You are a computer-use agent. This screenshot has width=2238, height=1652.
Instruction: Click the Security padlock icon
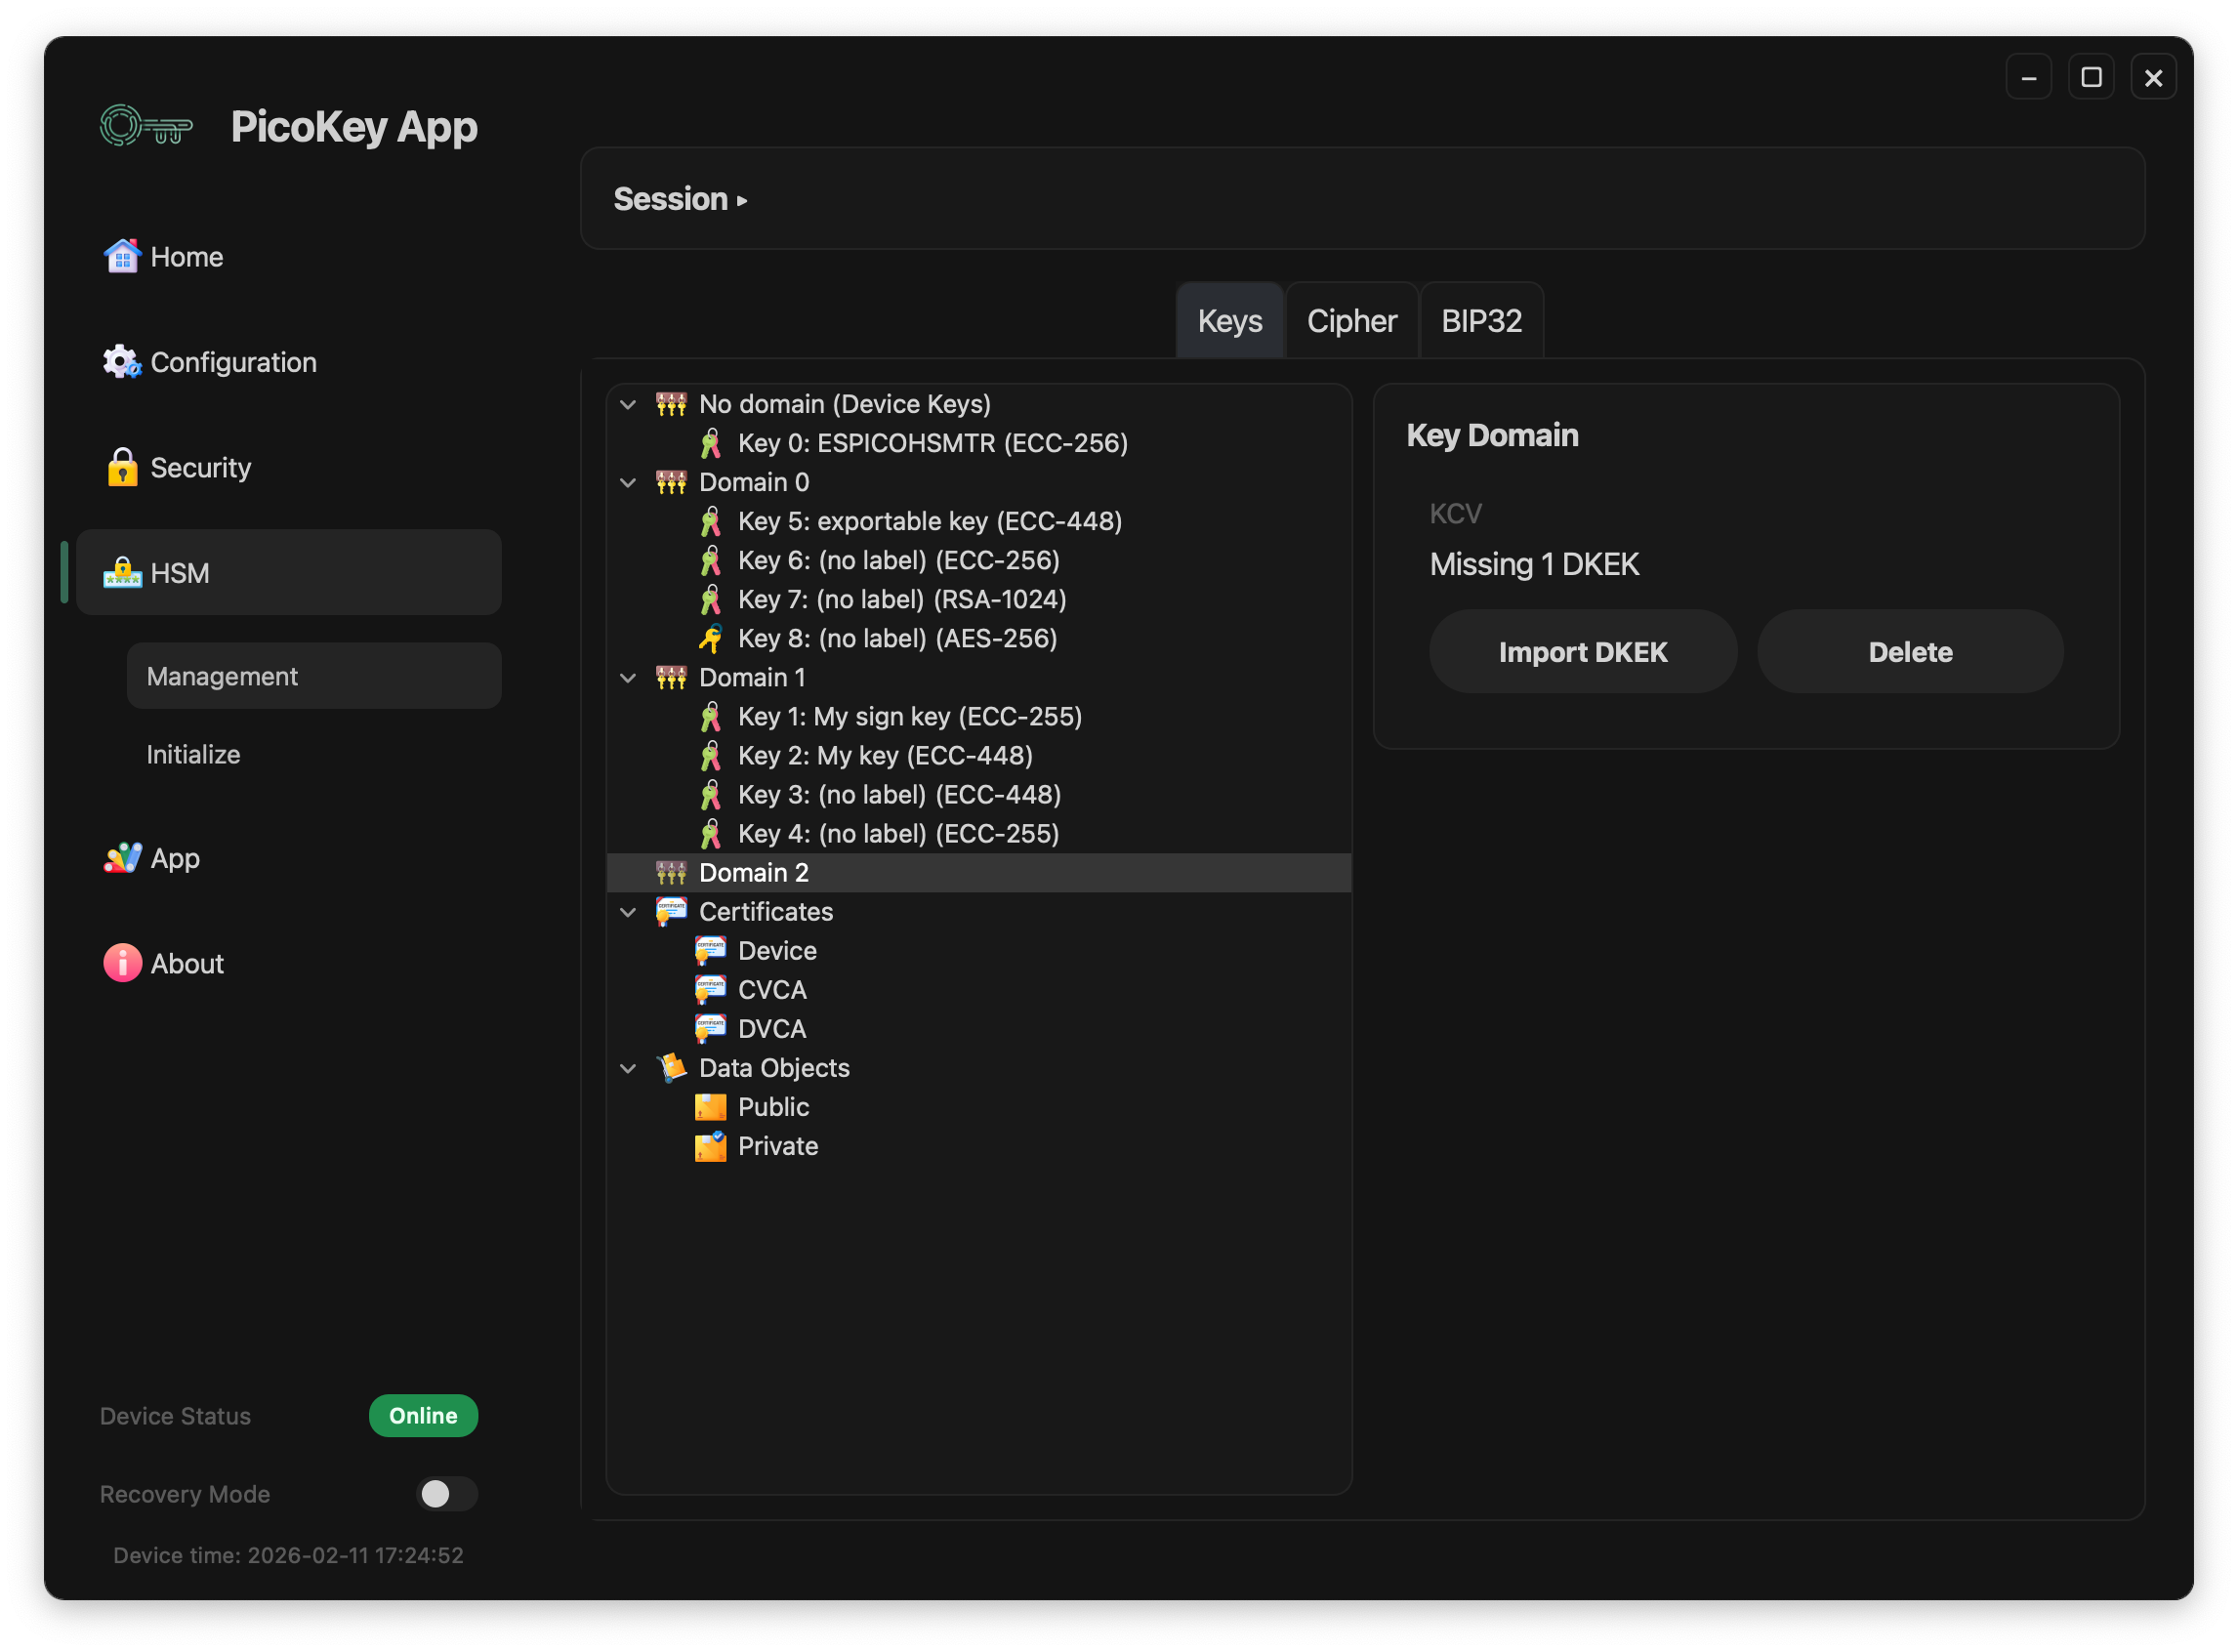pyautogui.click(x=122, y=467)
